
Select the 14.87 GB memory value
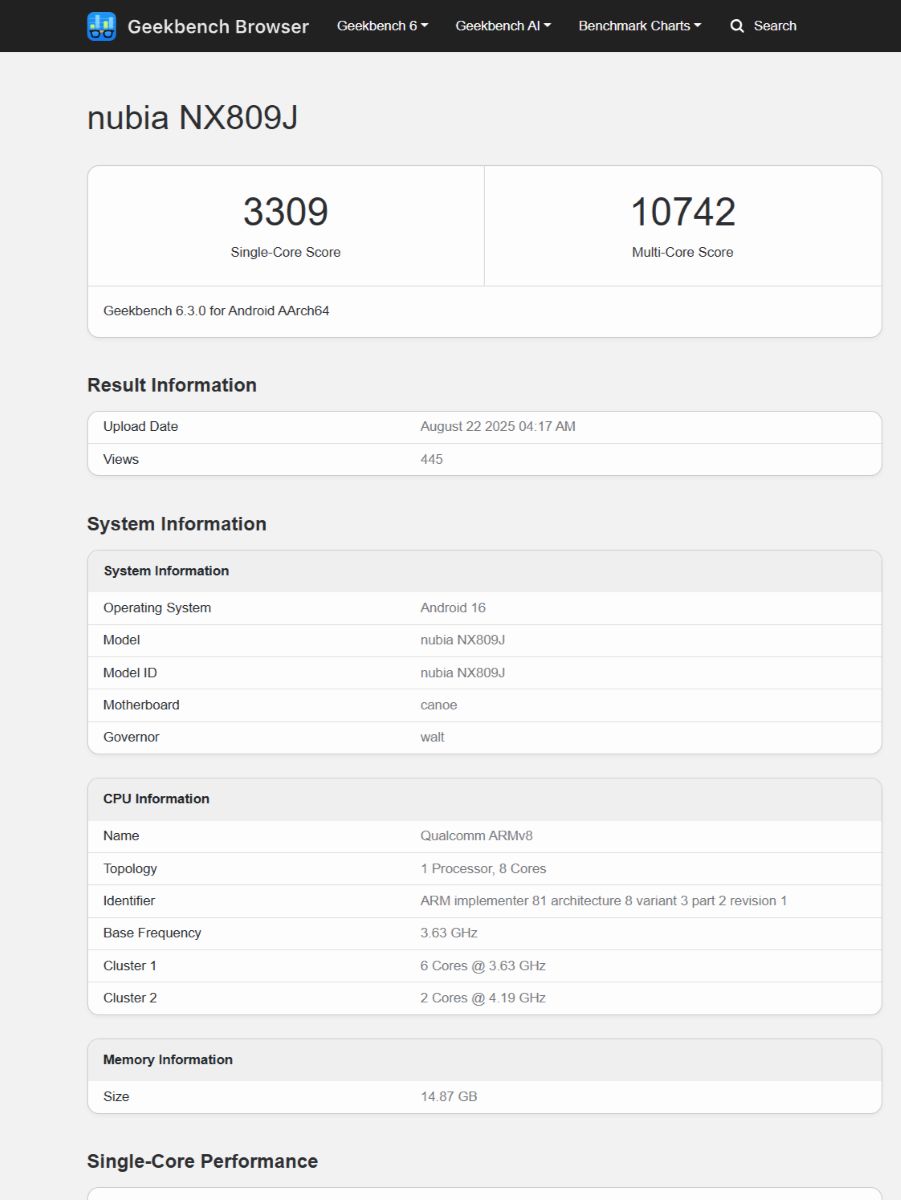pos(449,1097)
